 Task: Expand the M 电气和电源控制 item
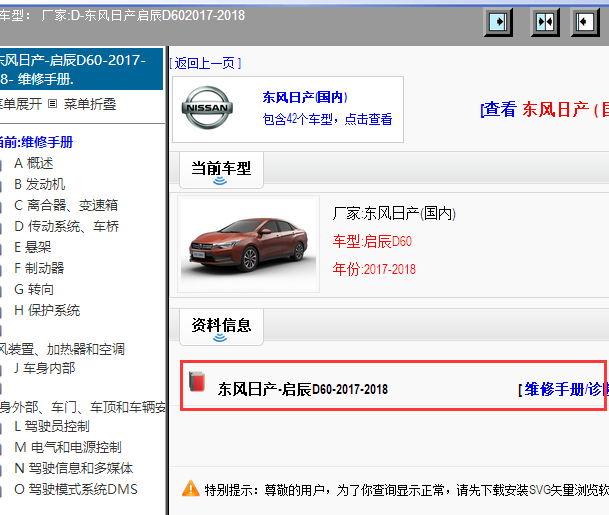pos(68,447)
